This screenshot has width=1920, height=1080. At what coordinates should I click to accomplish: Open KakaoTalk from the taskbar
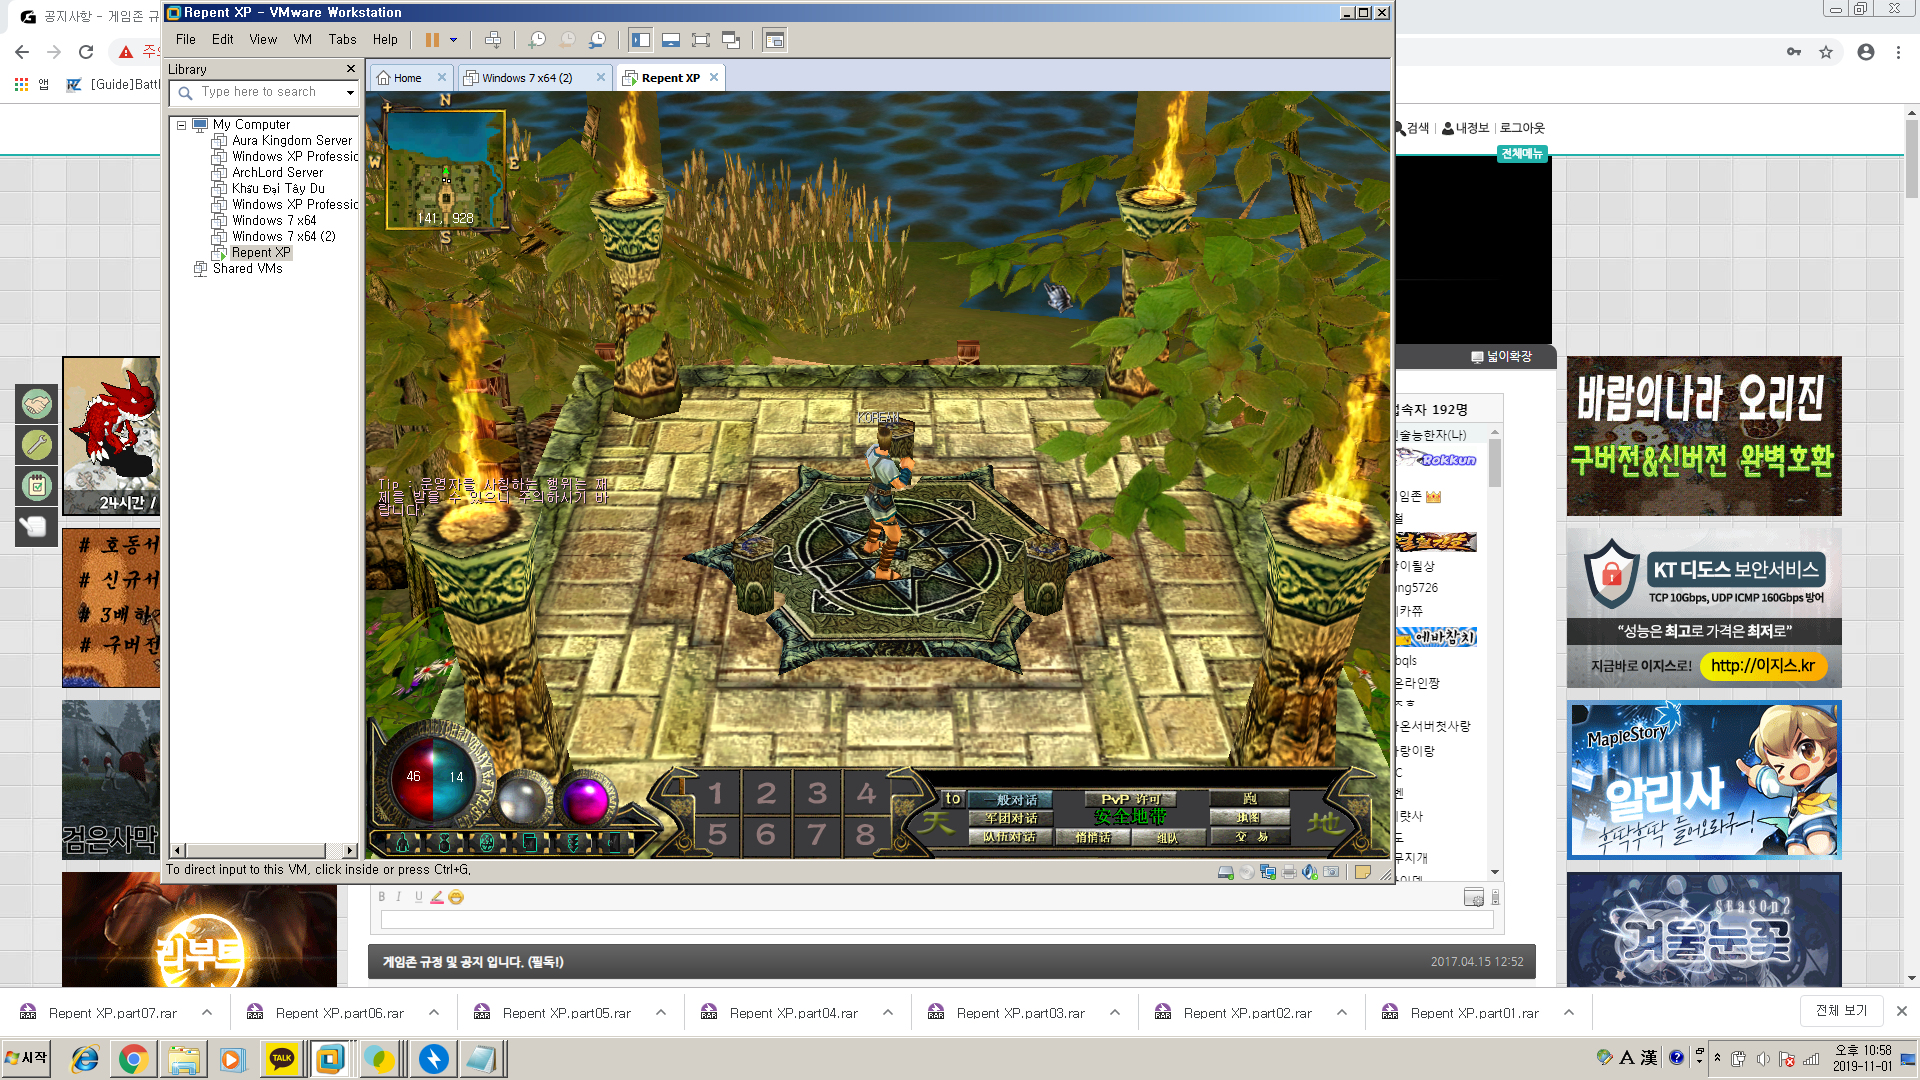pyautogui.click(x=282, y=1059)
